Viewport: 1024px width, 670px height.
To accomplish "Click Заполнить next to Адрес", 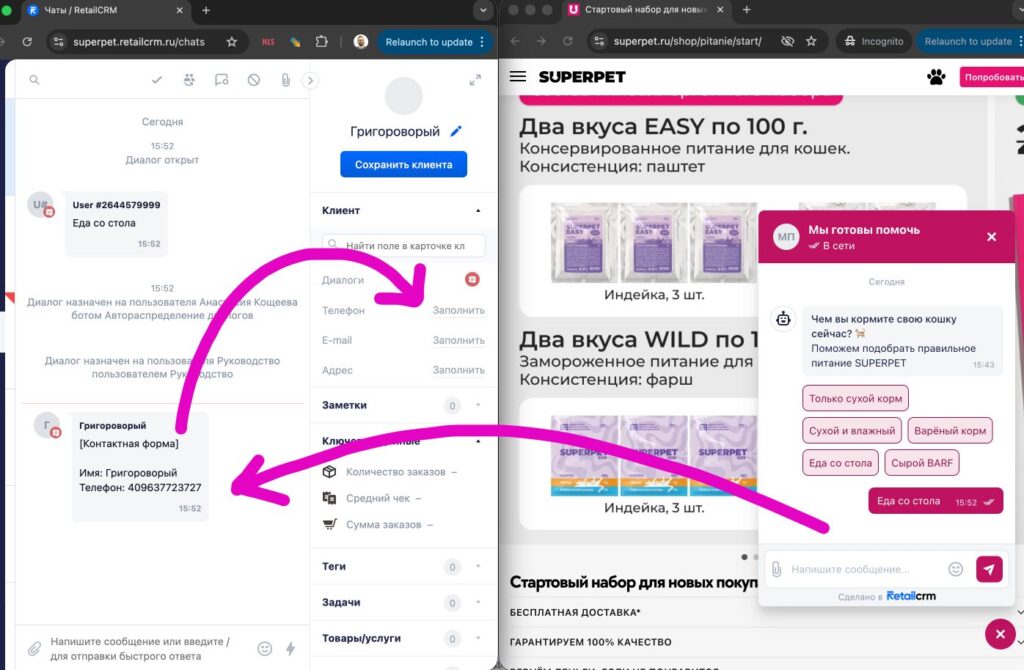I will coord(458,370).
